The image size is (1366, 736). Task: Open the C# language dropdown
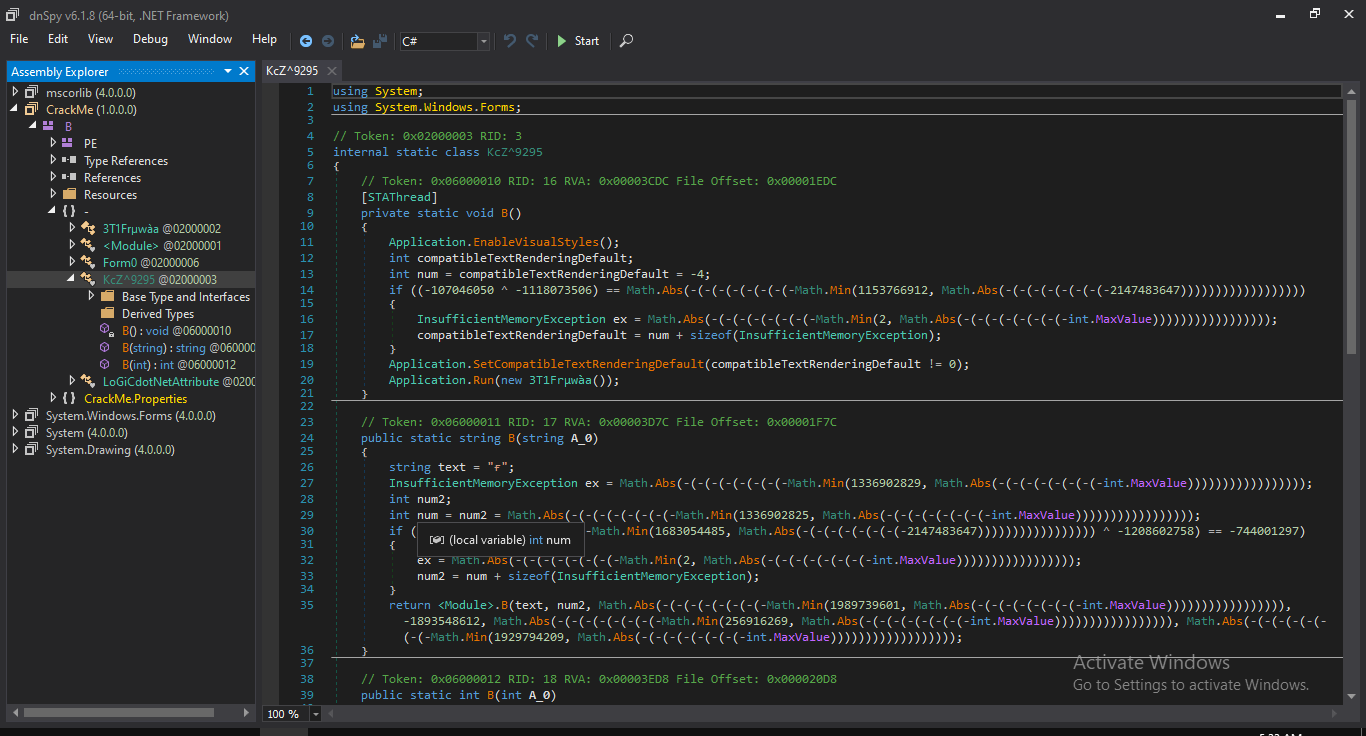(x=484, y=41)
